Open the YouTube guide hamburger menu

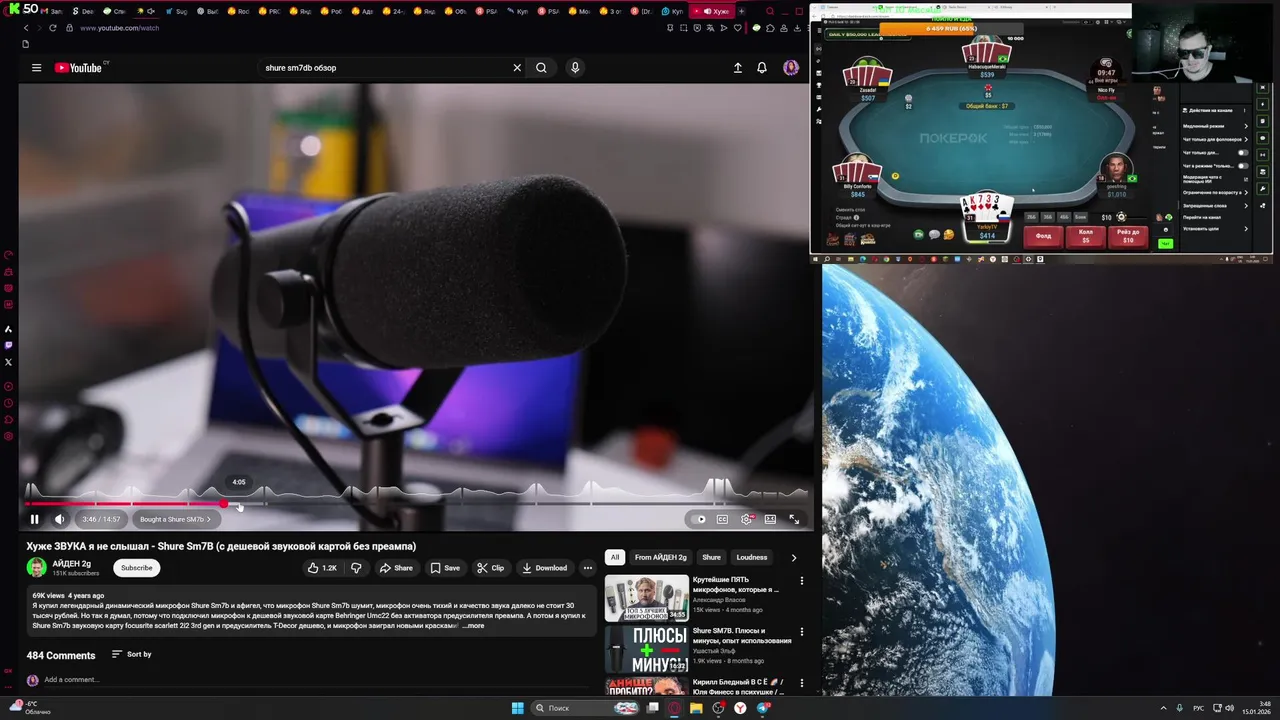coord(36,68)
